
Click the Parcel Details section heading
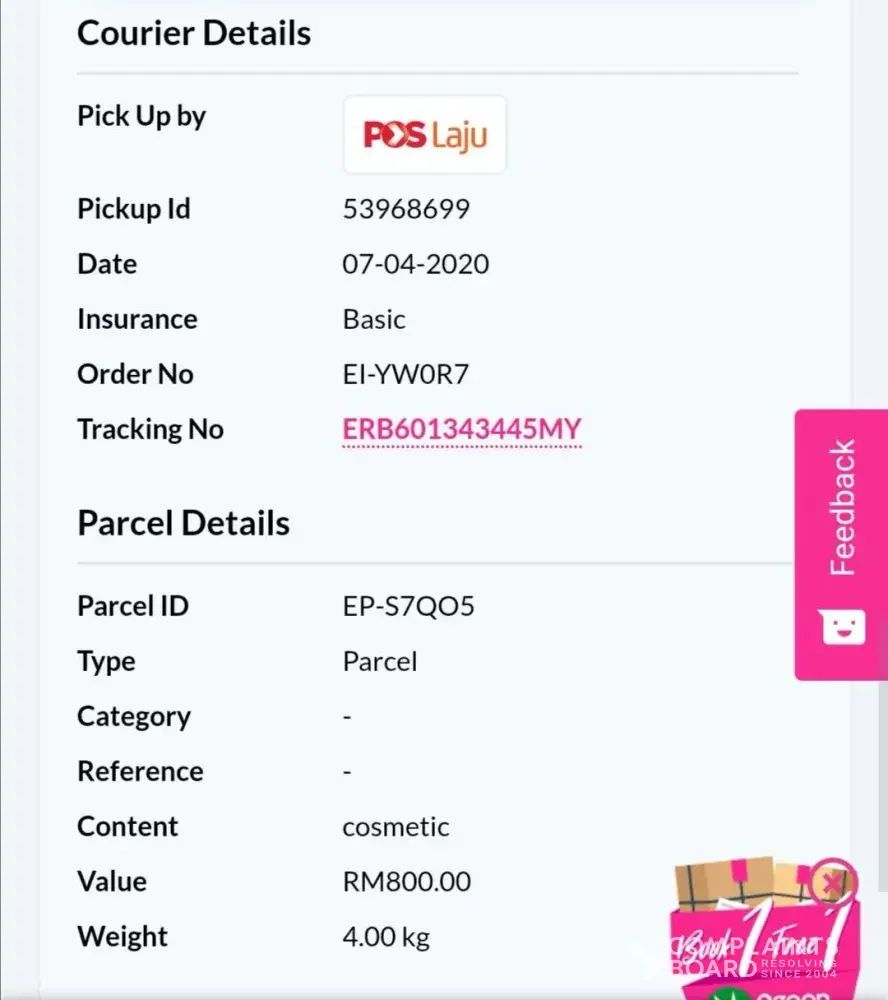(x=184, y=523)
